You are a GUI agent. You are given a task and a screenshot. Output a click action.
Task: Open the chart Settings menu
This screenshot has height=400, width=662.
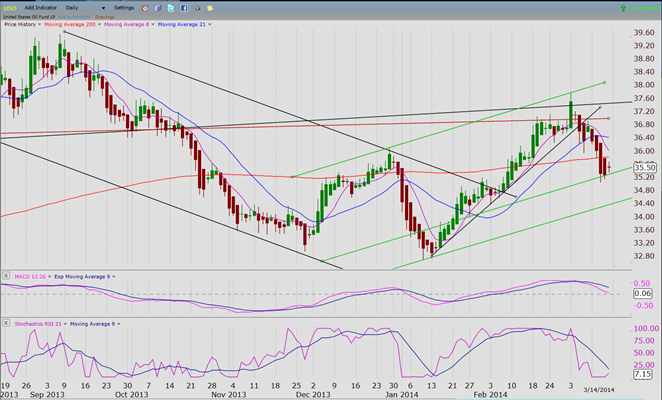tap(124, 7)
